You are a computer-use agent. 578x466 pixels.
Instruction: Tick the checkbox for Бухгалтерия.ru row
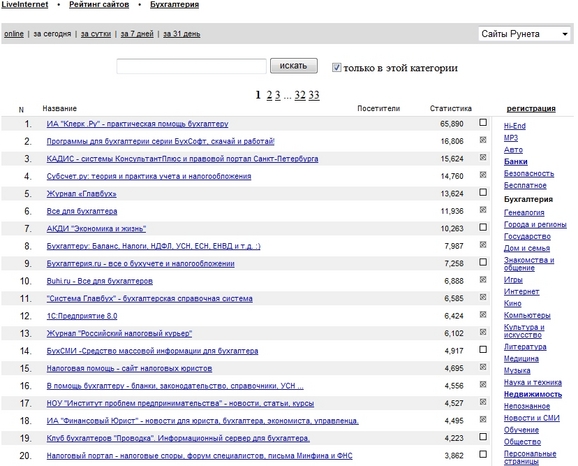(x=483, y=262)
